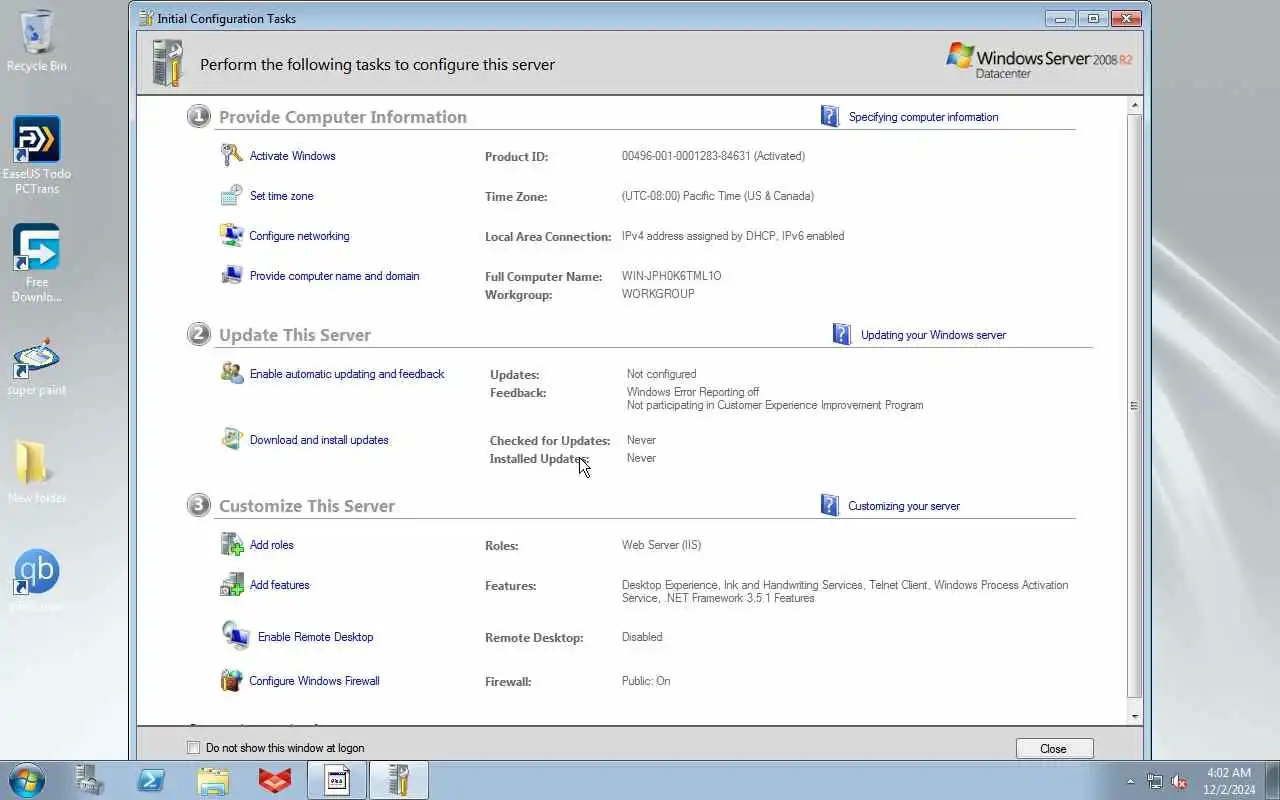Screen dimensions: 1280x800
Task: Click Enable automatic updating and feedback link
Action: (x=347, y=374)
